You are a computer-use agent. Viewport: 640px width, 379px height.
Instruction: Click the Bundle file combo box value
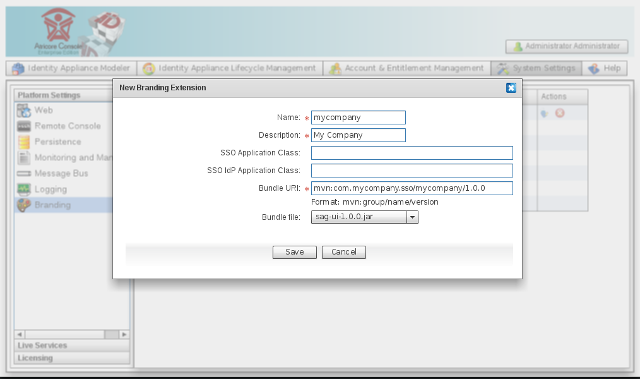pos(359,217)
